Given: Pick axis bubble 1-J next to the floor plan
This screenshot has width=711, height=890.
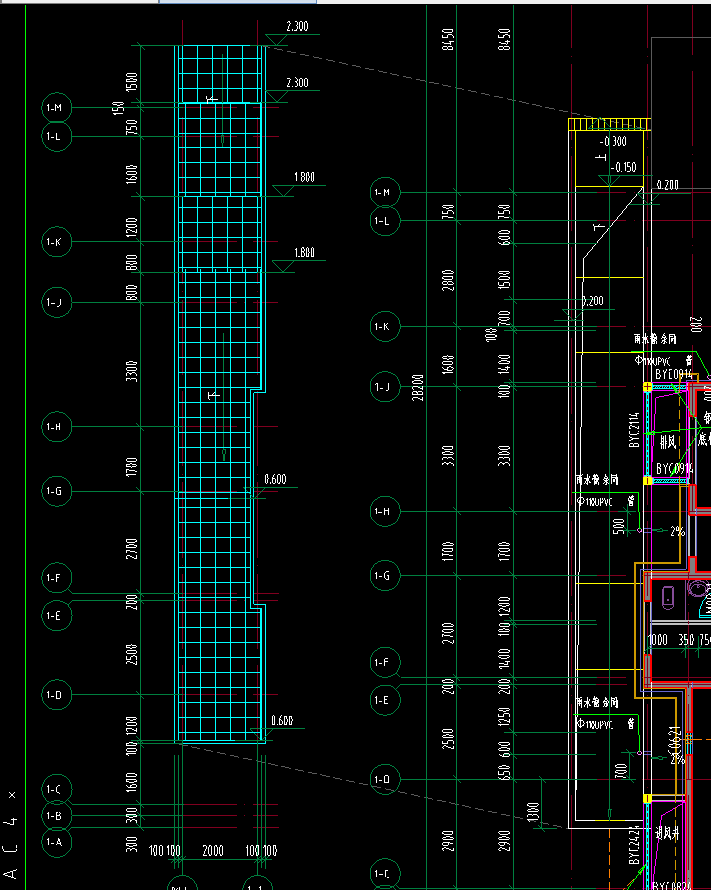Looking at the screenshot, I should click(x=385, y=387).
